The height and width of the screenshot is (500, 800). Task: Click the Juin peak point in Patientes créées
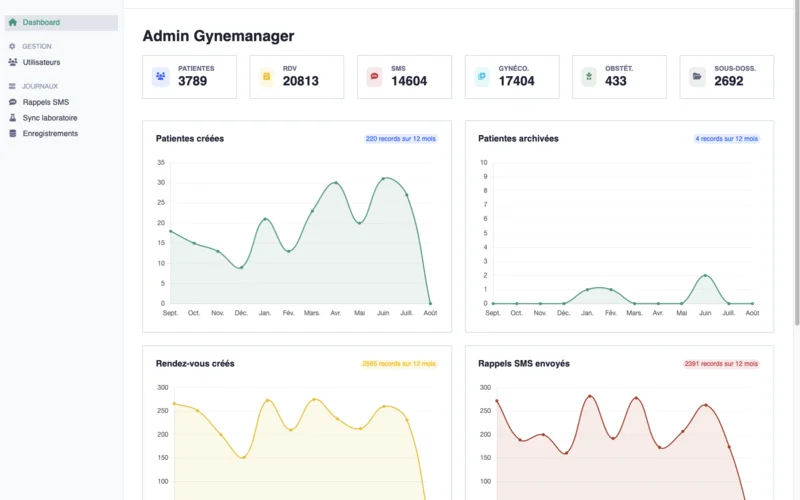pyautogui.click(x=383, y=179)
